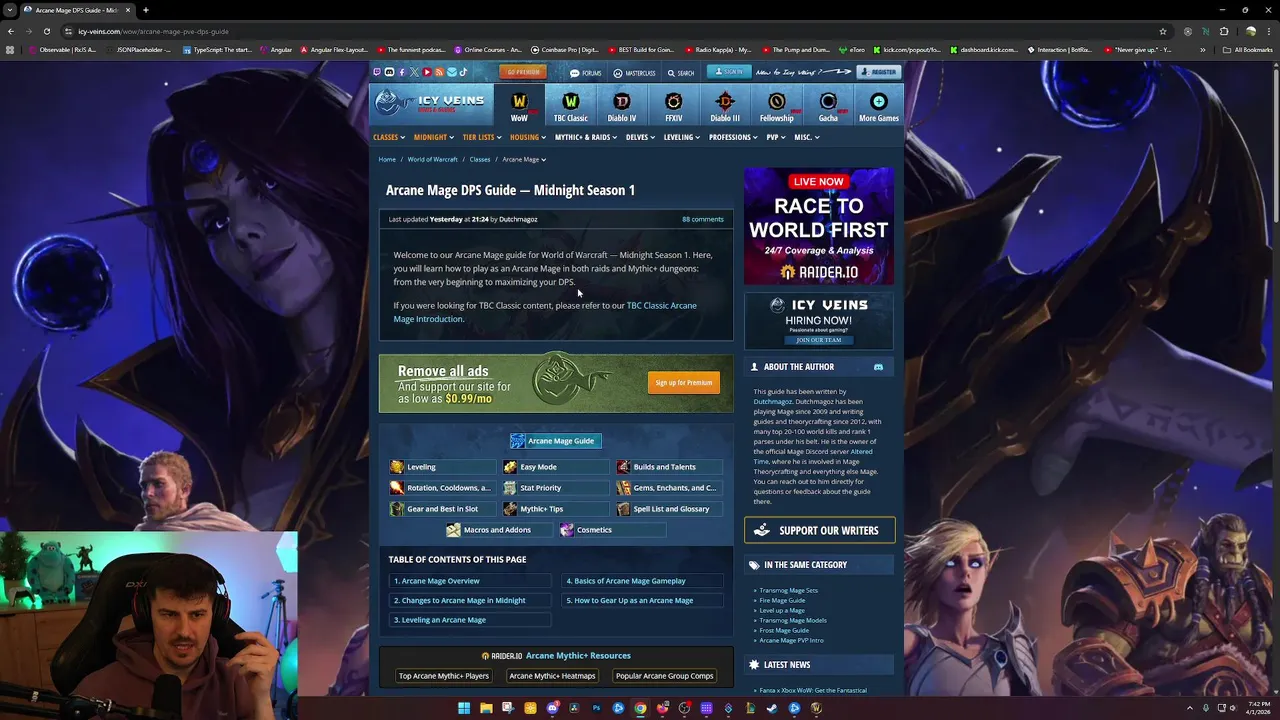The width and height of the screenshot is (1280, 720).
Task: Click the Register button
Action: pyautogui.click(x=879, y=72)
